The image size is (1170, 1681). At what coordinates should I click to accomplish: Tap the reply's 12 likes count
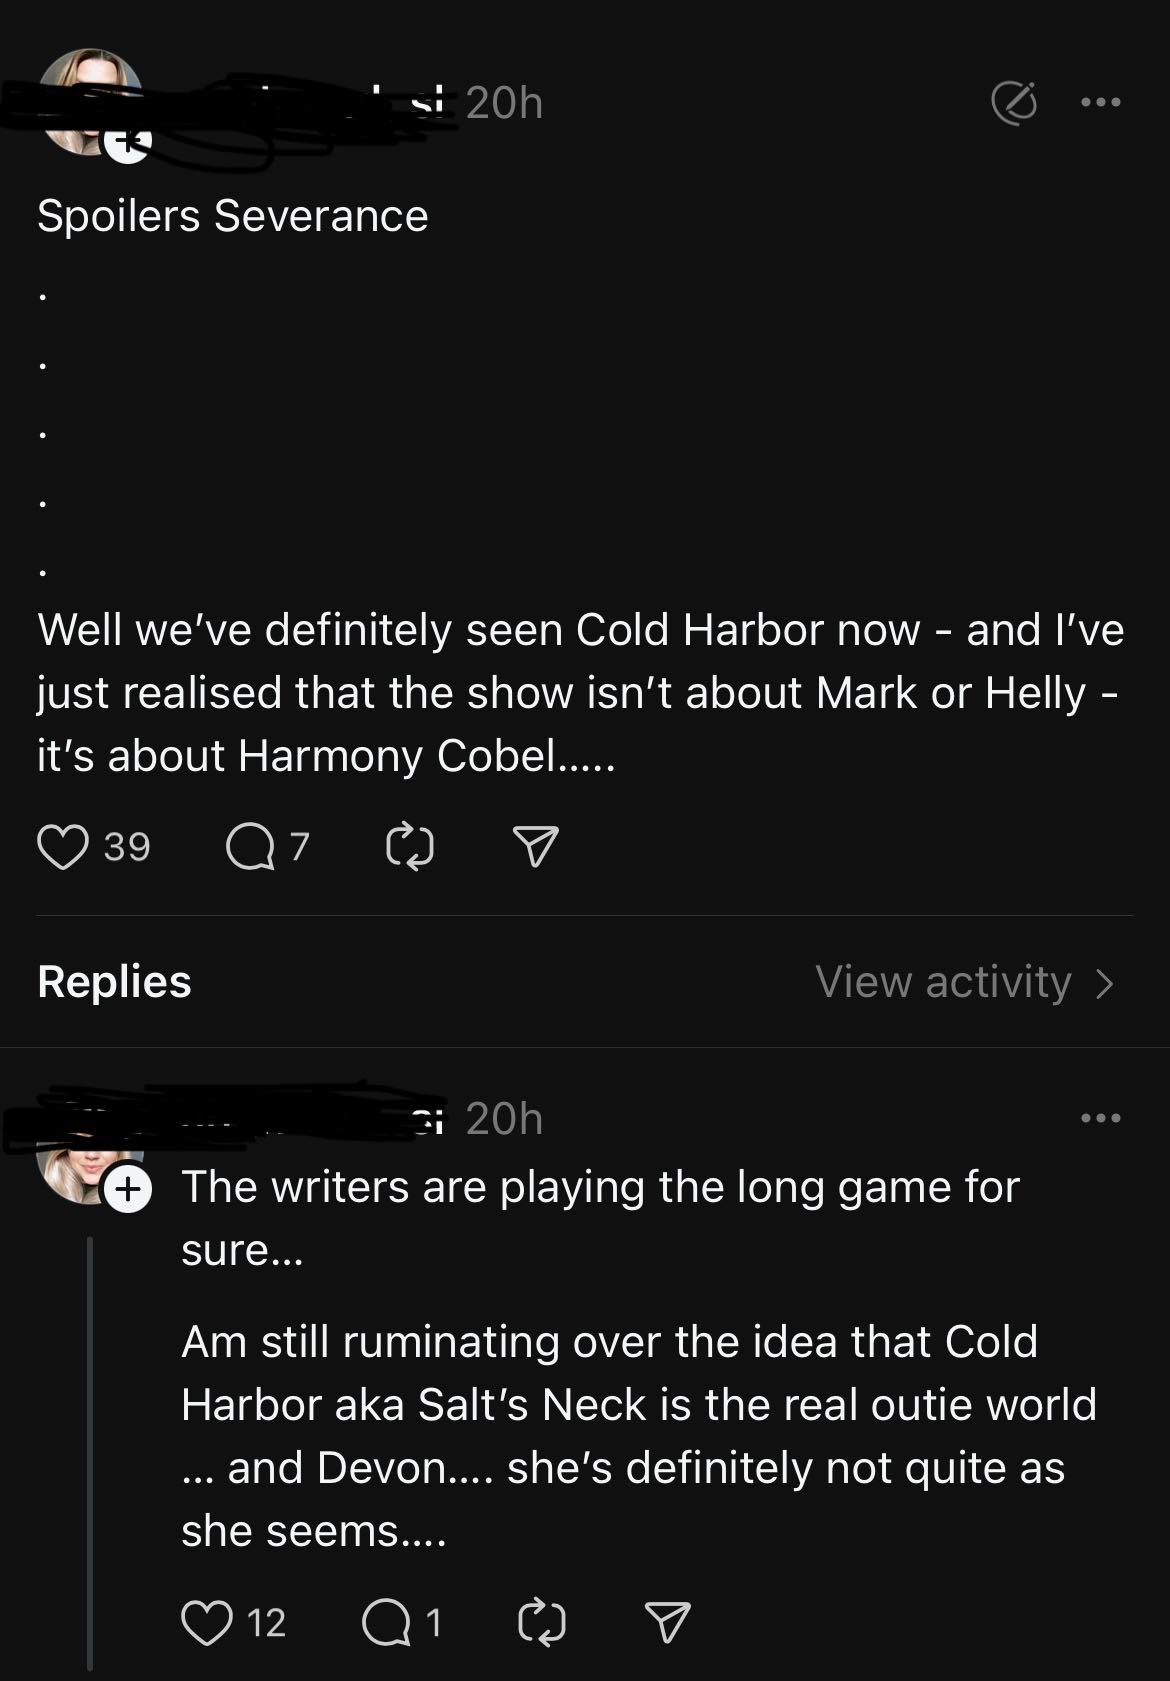coord(266,1622)
